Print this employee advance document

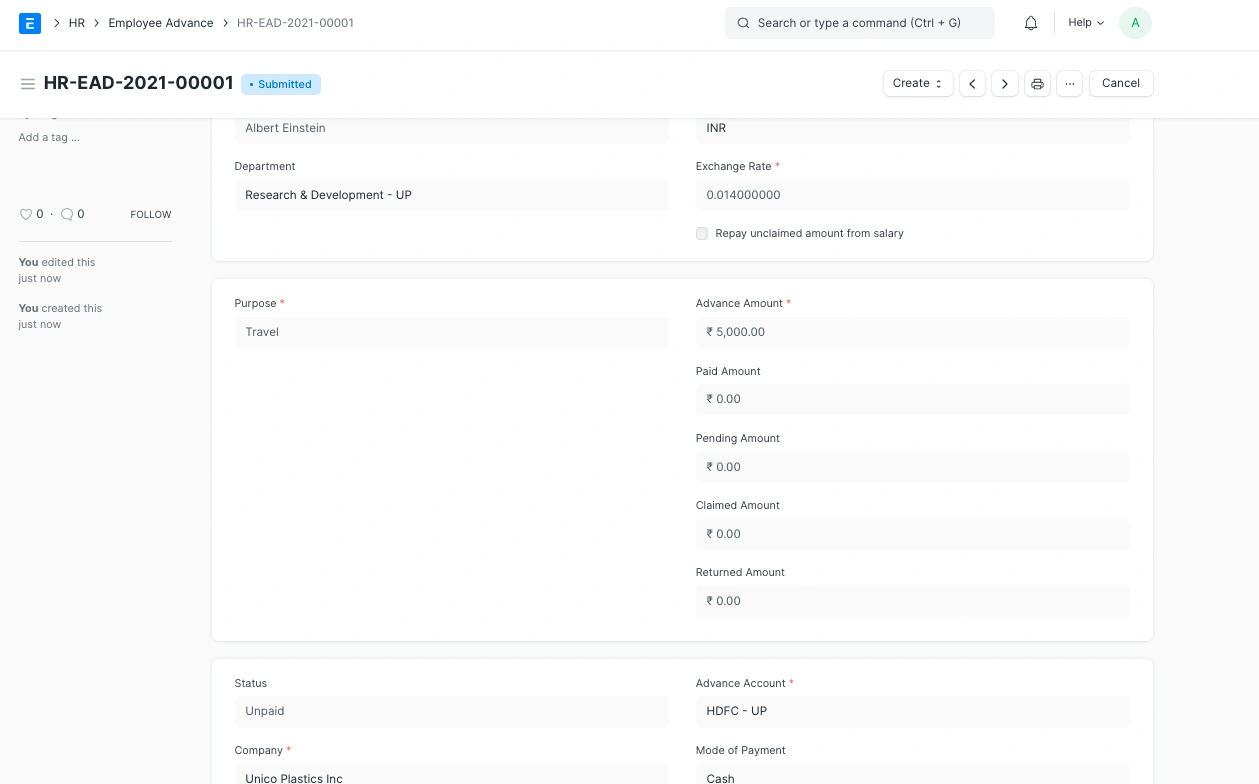[x=1037, y=84]
